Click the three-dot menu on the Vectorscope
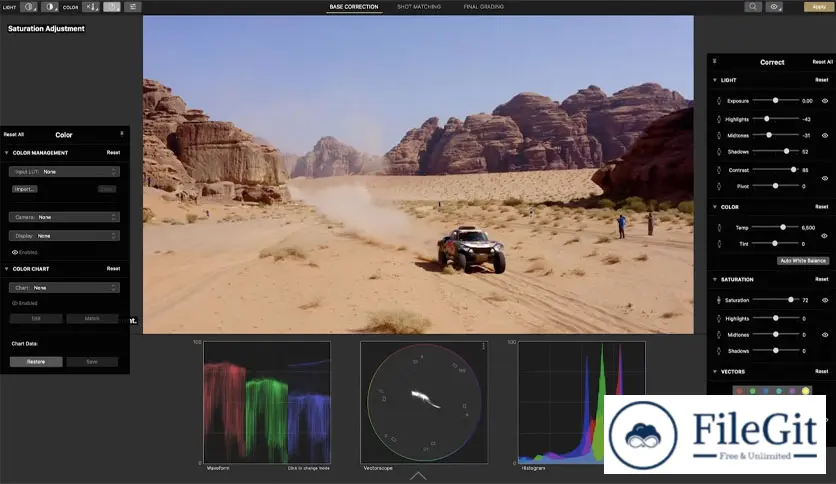Viewport: 836px width, 484px height. [483, 346]
